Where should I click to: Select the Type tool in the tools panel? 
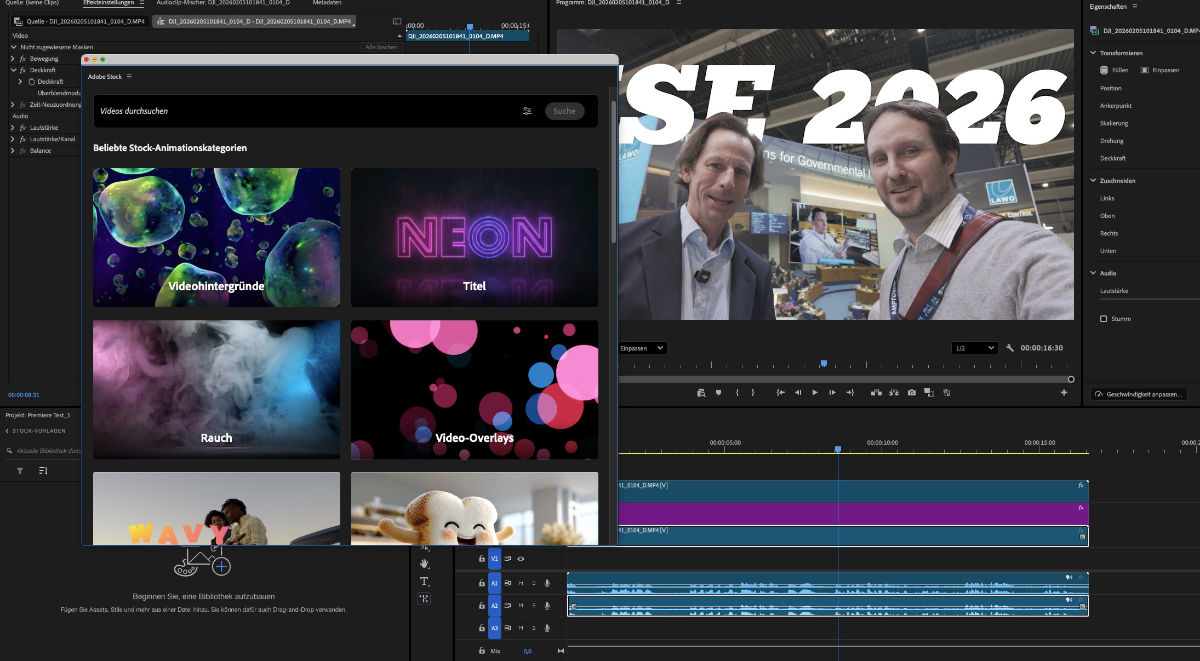[424, 581]
